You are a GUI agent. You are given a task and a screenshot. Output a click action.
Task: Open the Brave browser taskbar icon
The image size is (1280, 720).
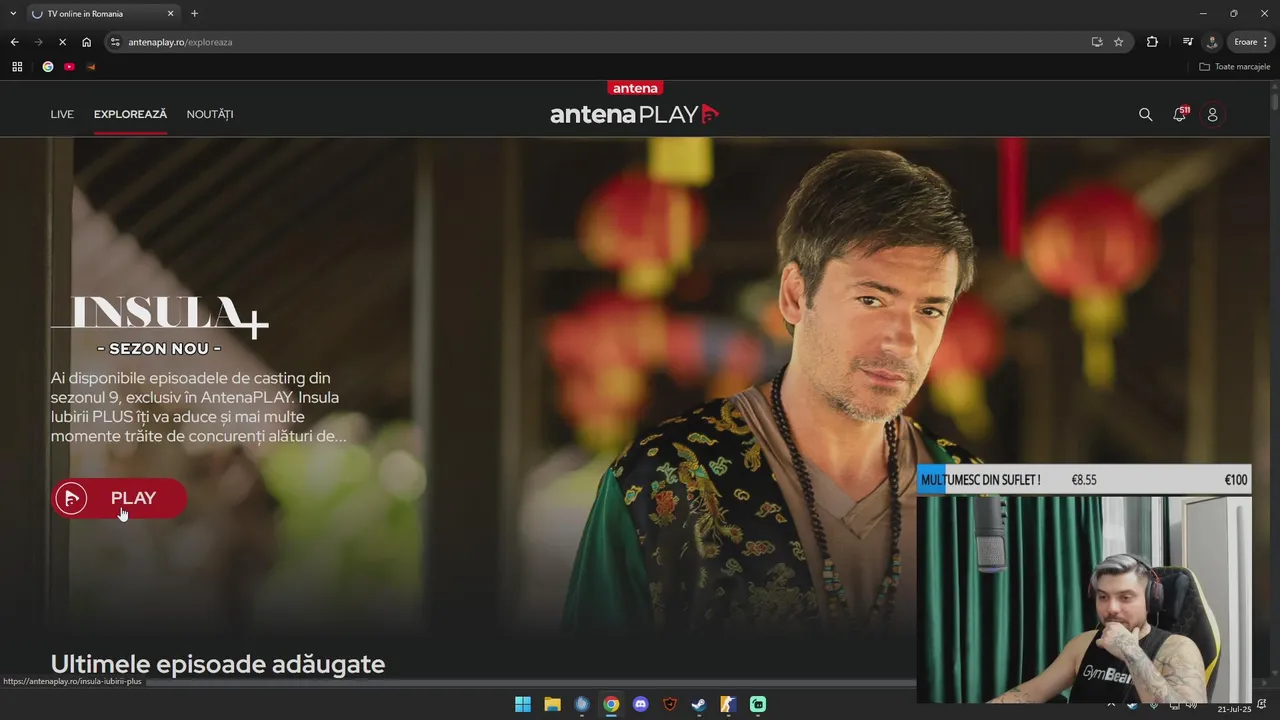(670, 704)
